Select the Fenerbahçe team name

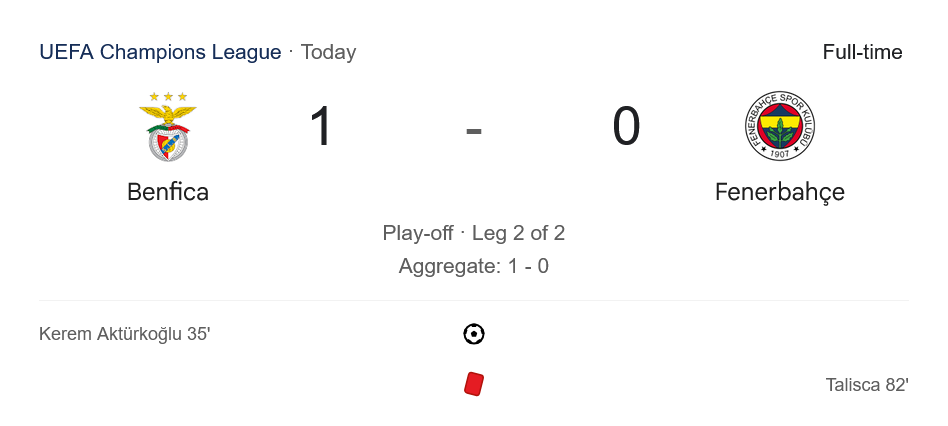click(x=780, y=192)
